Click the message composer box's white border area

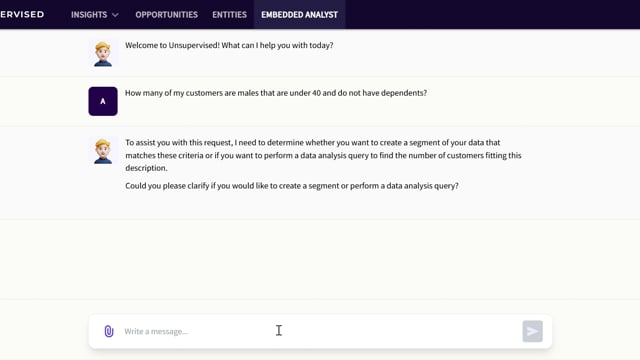point(320,318)
